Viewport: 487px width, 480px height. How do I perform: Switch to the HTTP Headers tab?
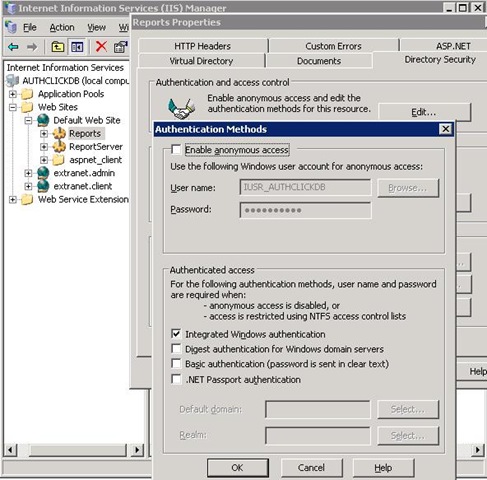203,46
